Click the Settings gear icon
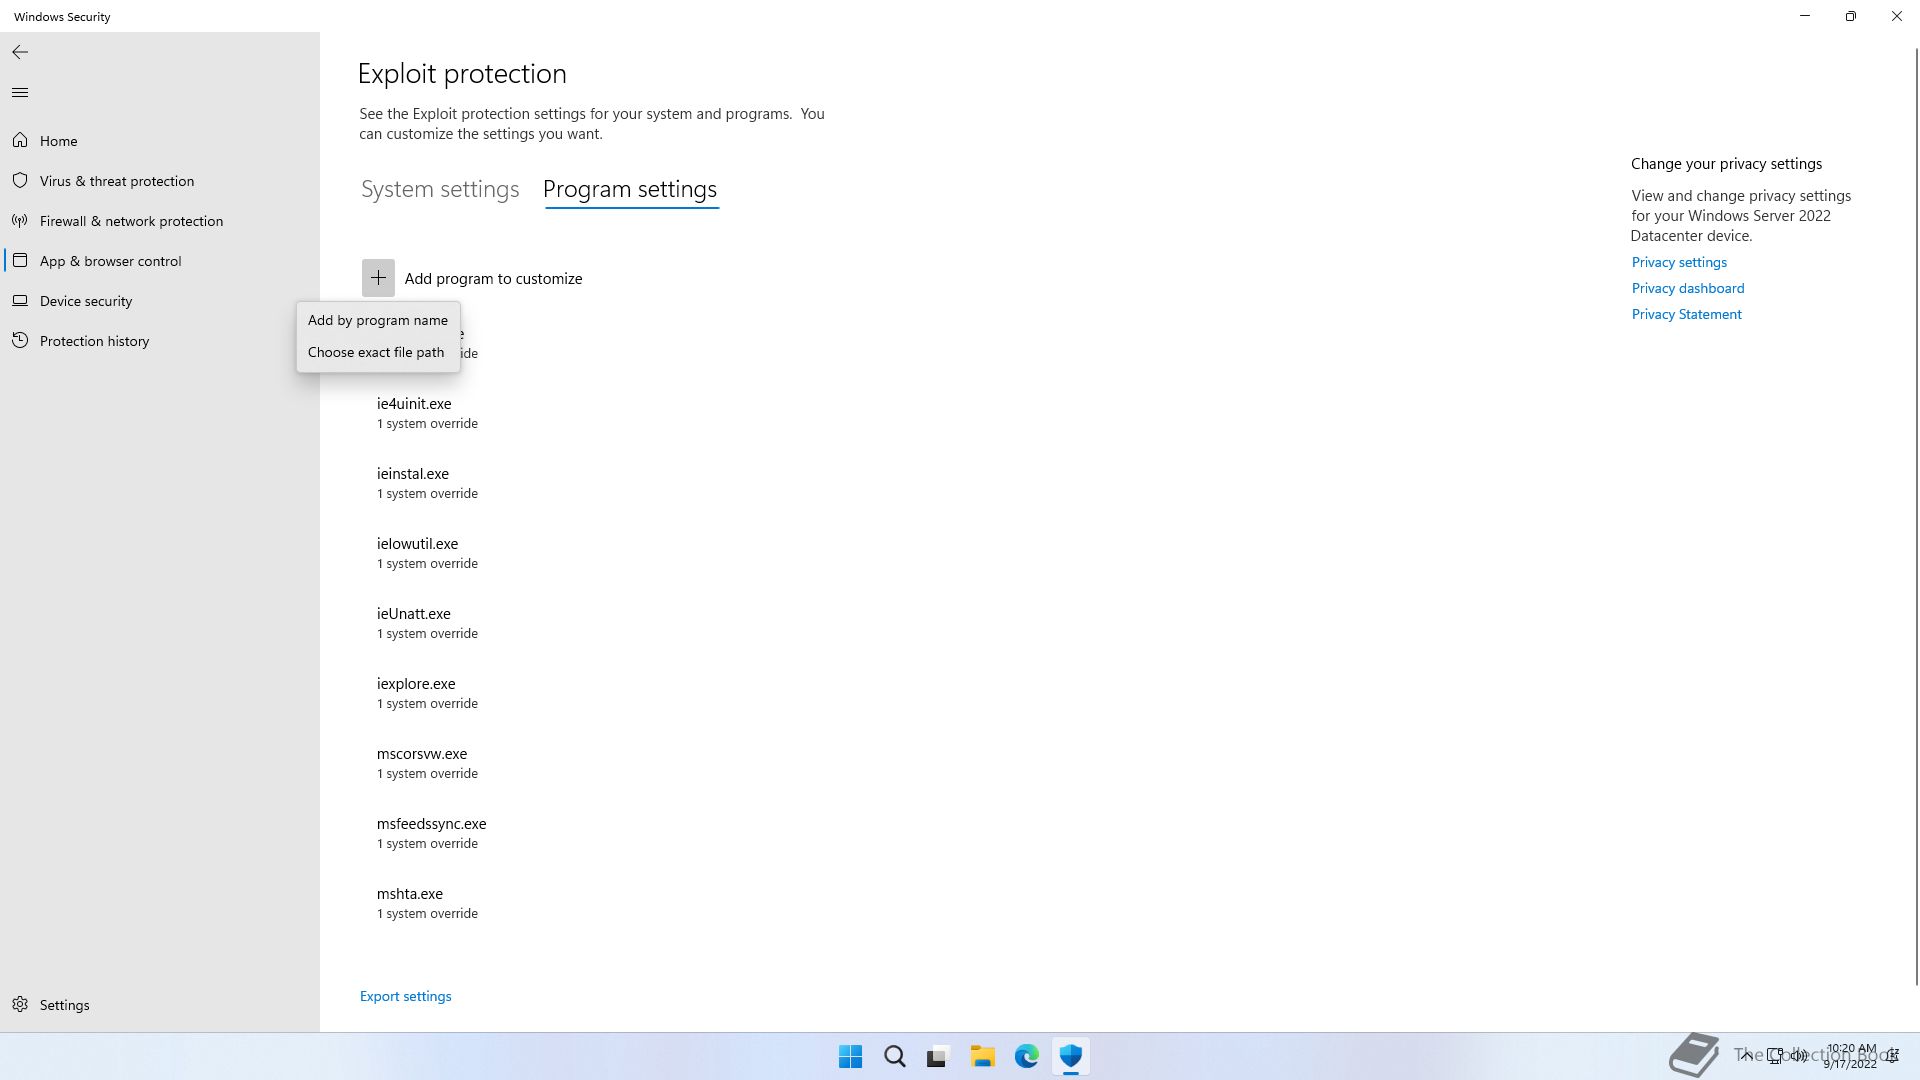The image size is (1920, 1080). (20, 1004)
